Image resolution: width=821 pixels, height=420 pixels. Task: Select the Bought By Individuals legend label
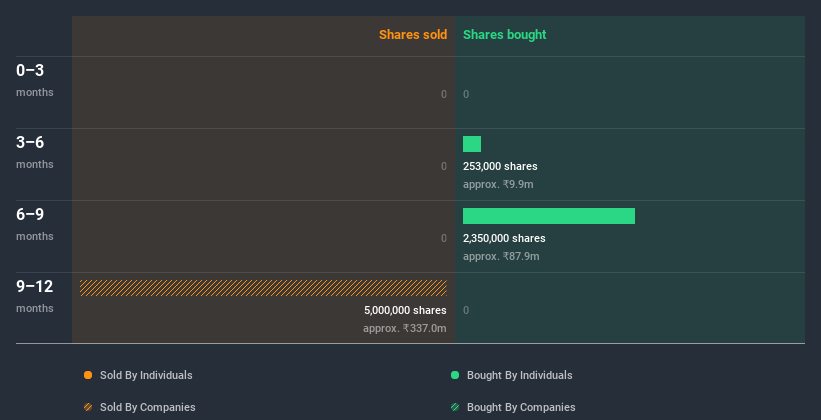tap(519, 375)
